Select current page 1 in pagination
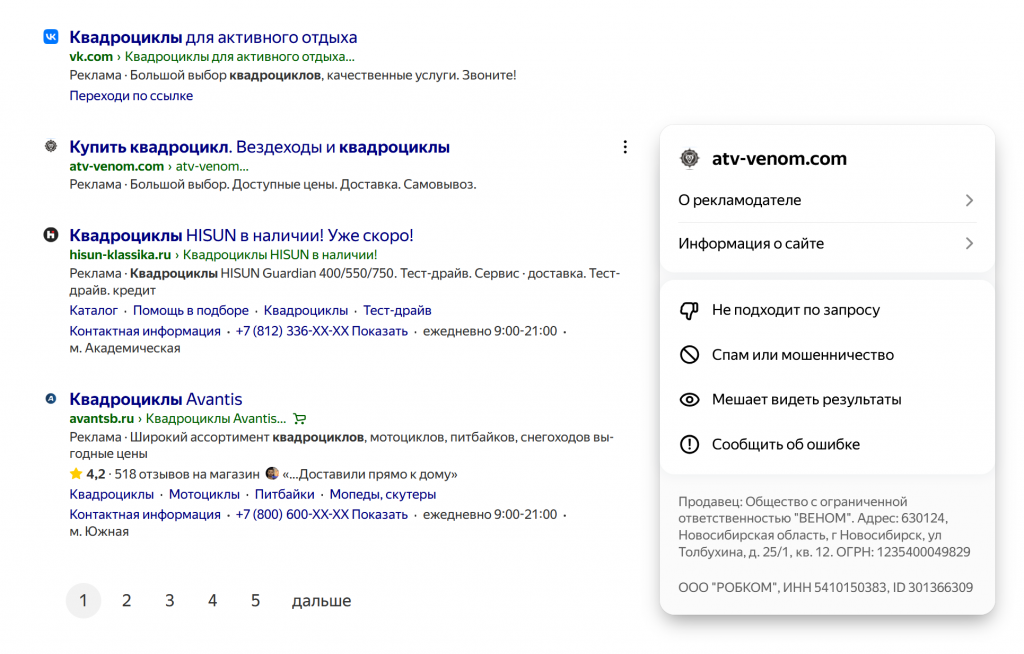This screenshot has height=654, width=1024. (x=84, y=600)
